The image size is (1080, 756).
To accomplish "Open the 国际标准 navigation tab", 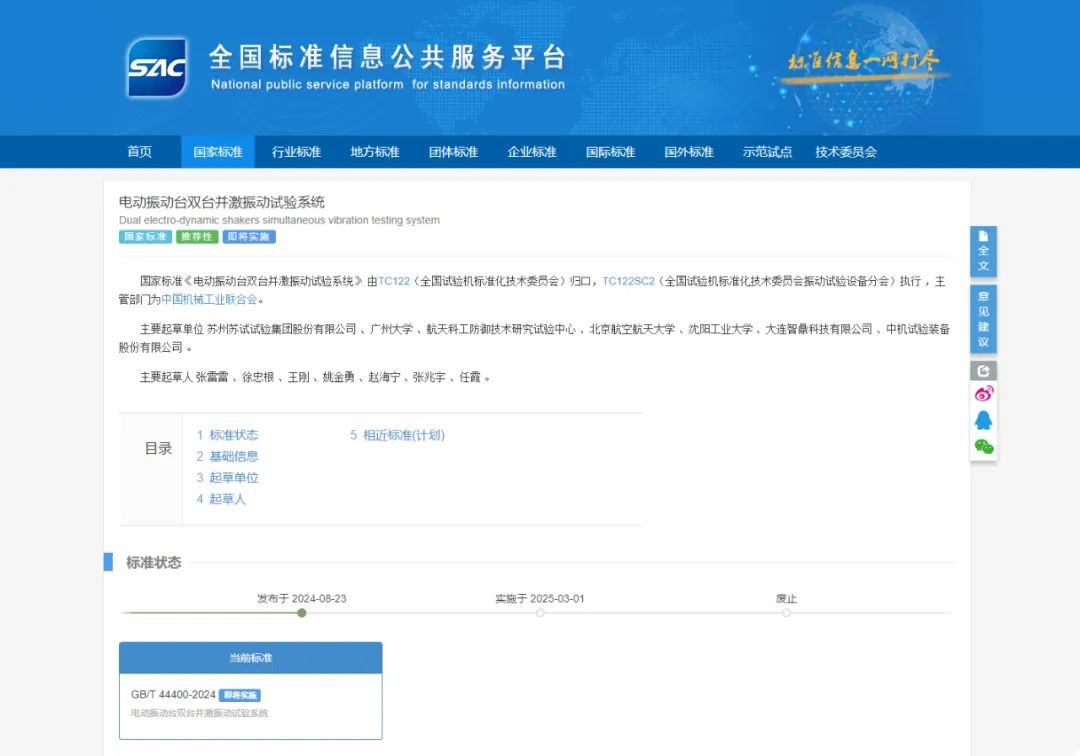I will tap(610, 152).
